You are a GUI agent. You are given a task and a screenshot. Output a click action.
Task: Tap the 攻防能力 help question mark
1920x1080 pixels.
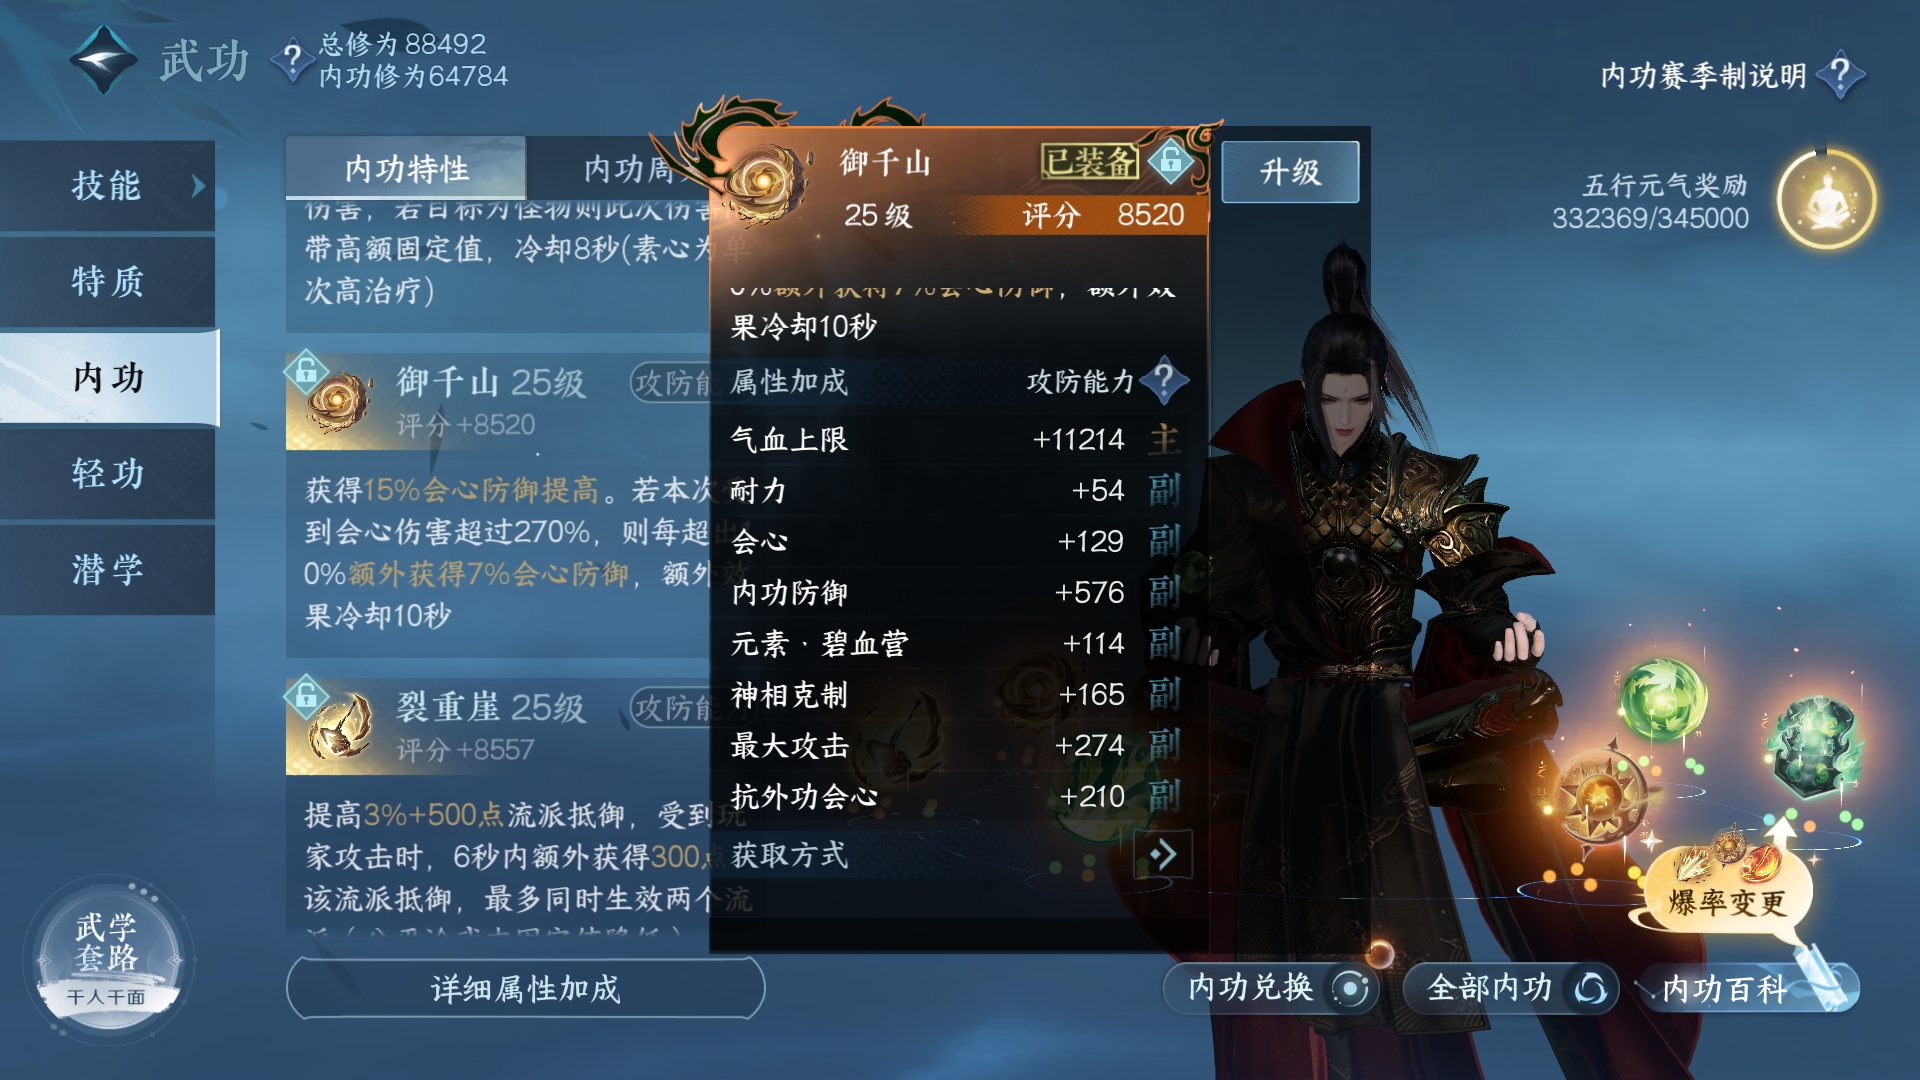tap(1163, 380)
